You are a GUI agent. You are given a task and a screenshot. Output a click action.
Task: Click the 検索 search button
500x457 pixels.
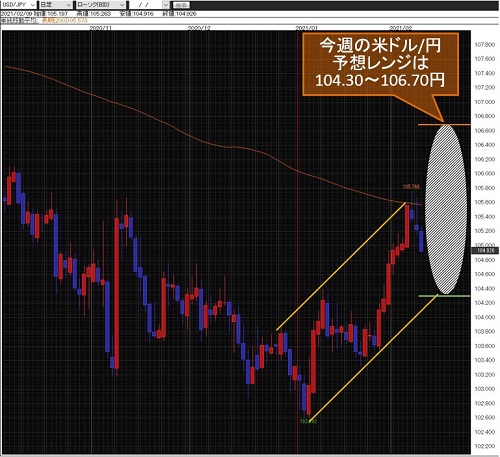(x=181, y=5)
